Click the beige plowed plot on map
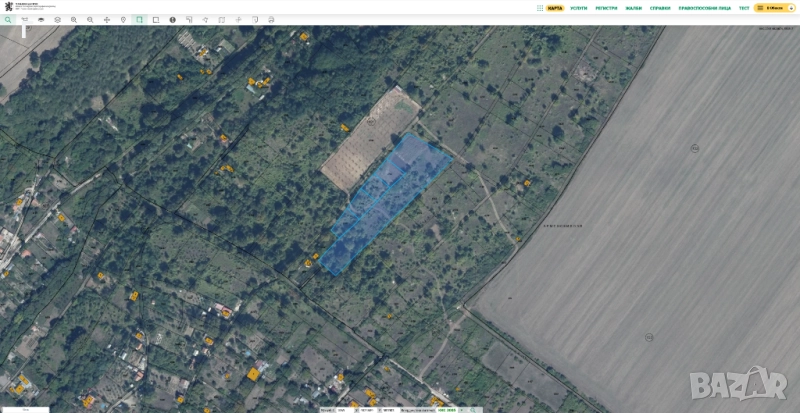 (370, 140)
